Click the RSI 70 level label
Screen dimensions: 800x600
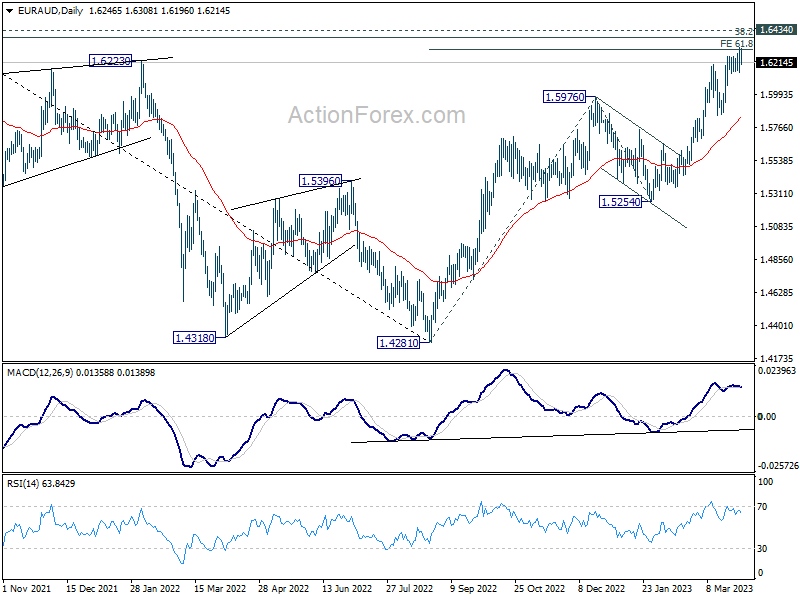(762, 507)
